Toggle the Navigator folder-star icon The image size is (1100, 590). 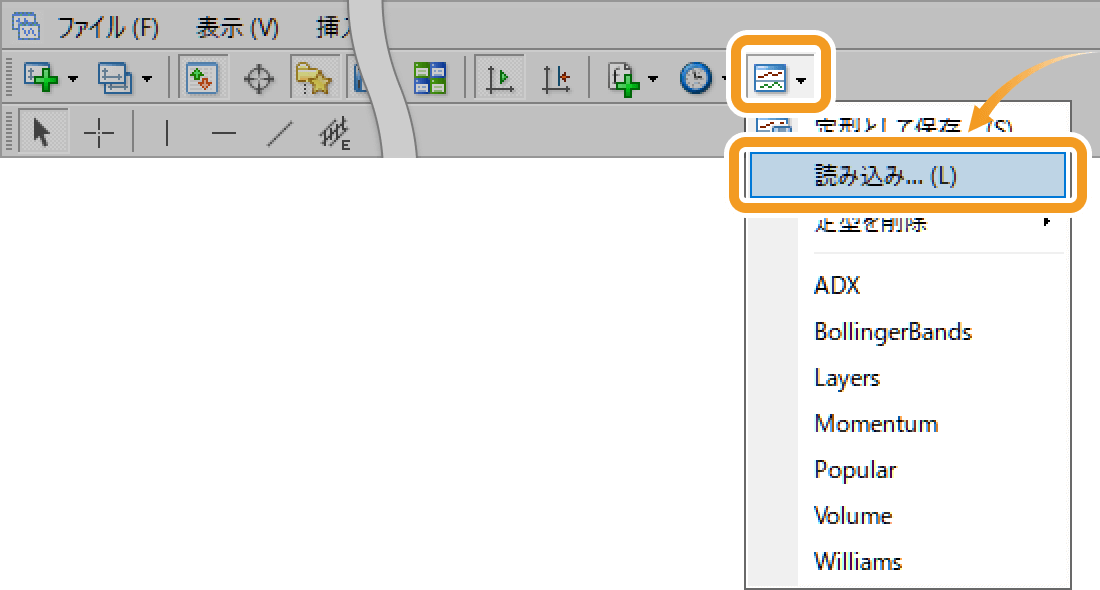tap(313, 78)
